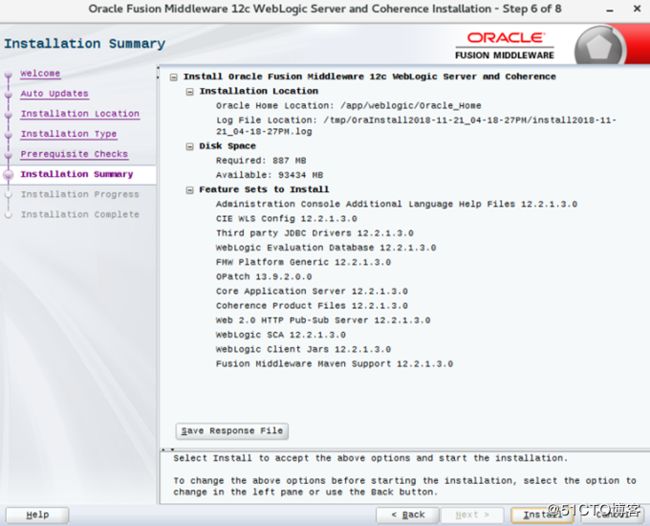Collapse the Disk Space section
Viewport: 650px width, 526px height.
pyautogui.click(x=189, y=147)
